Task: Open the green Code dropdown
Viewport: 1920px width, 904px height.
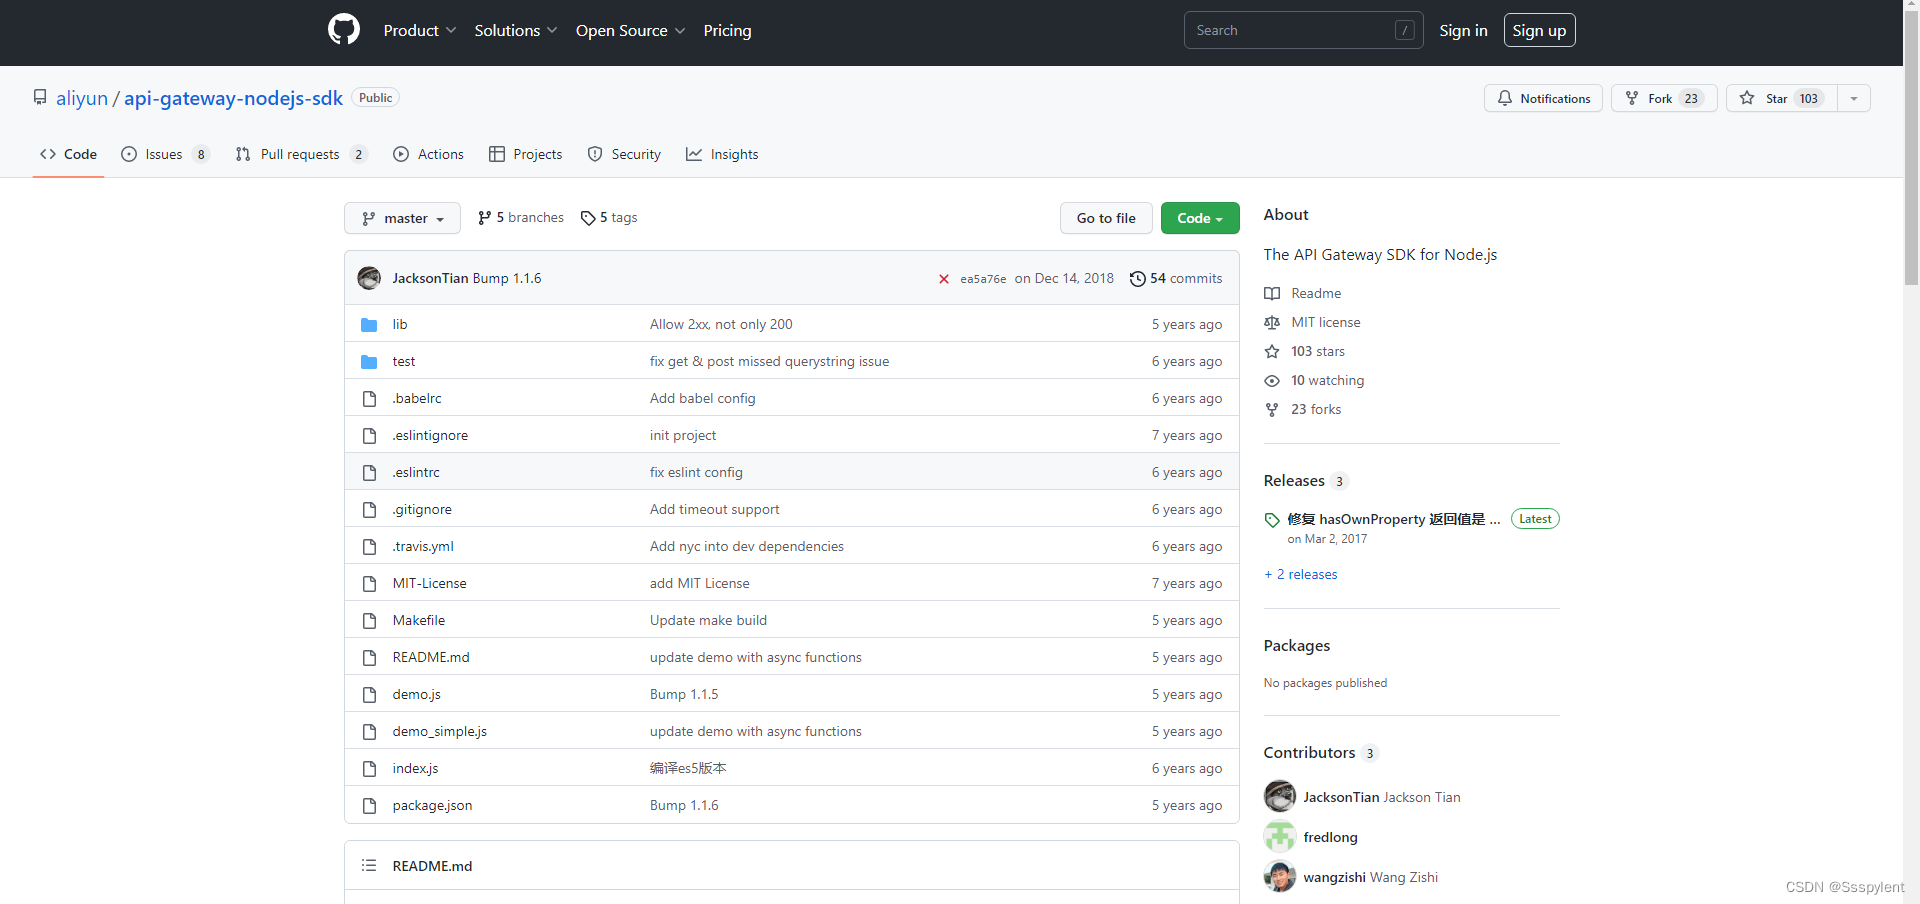Action: point(1200,218)
